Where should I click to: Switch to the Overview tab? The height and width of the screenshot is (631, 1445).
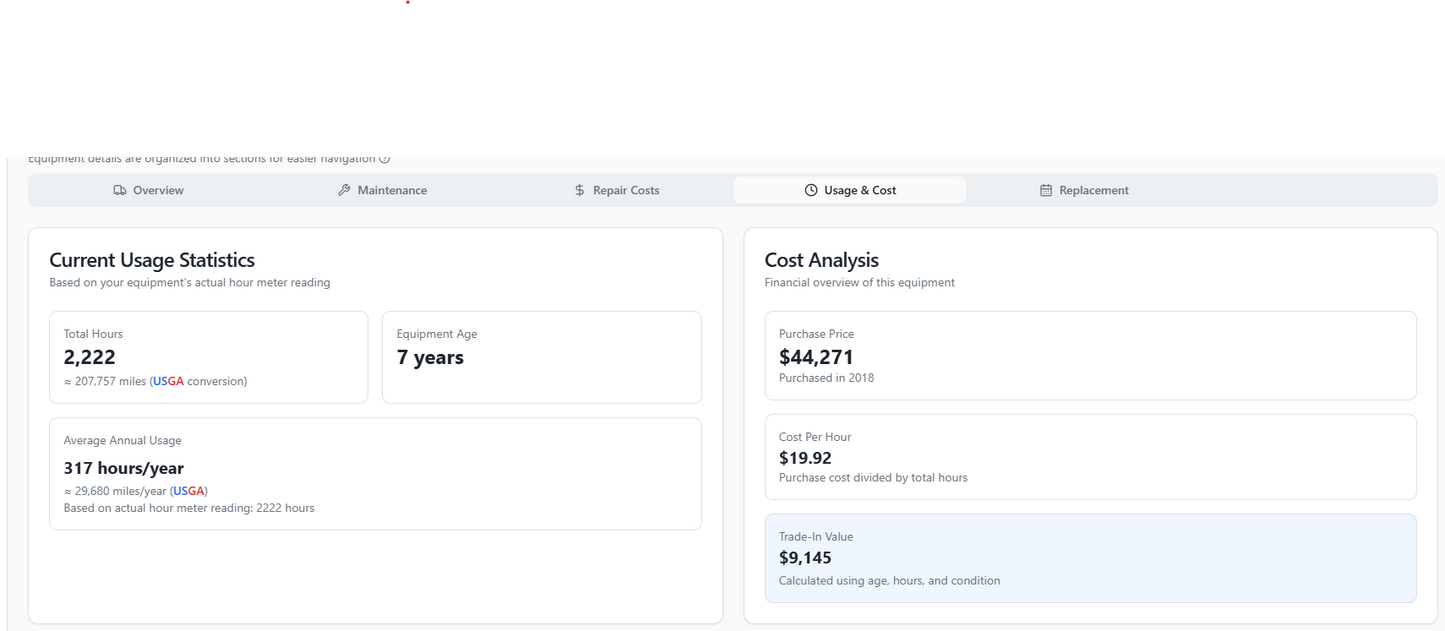(148, 190)
